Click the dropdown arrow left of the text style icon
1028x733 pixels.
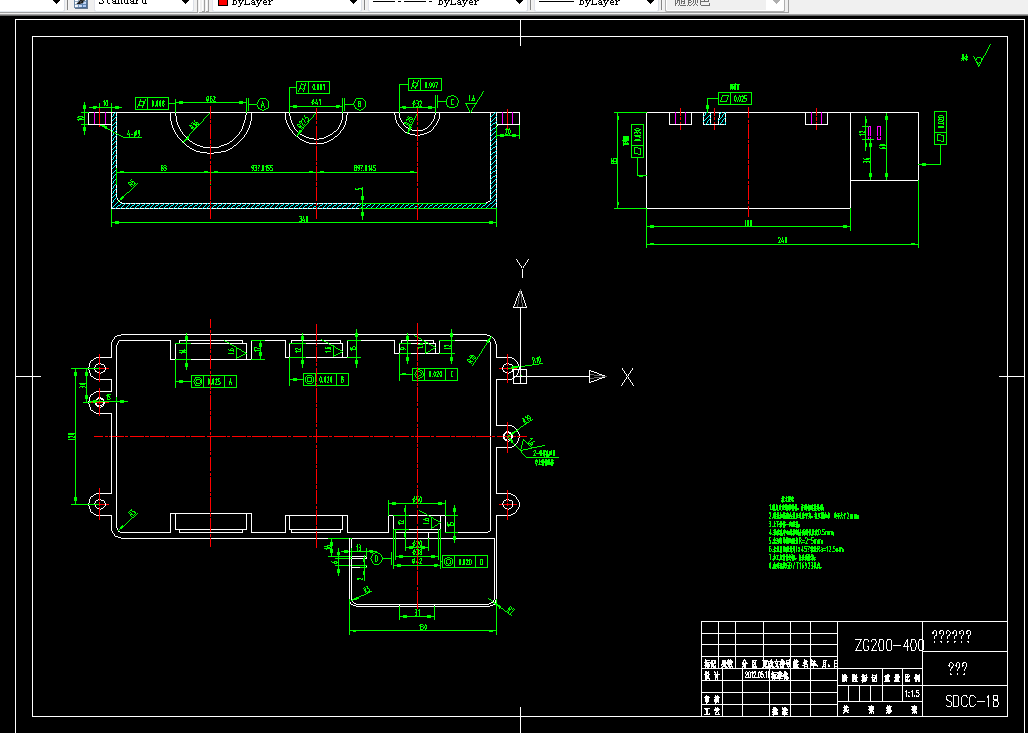pos(56,3)
